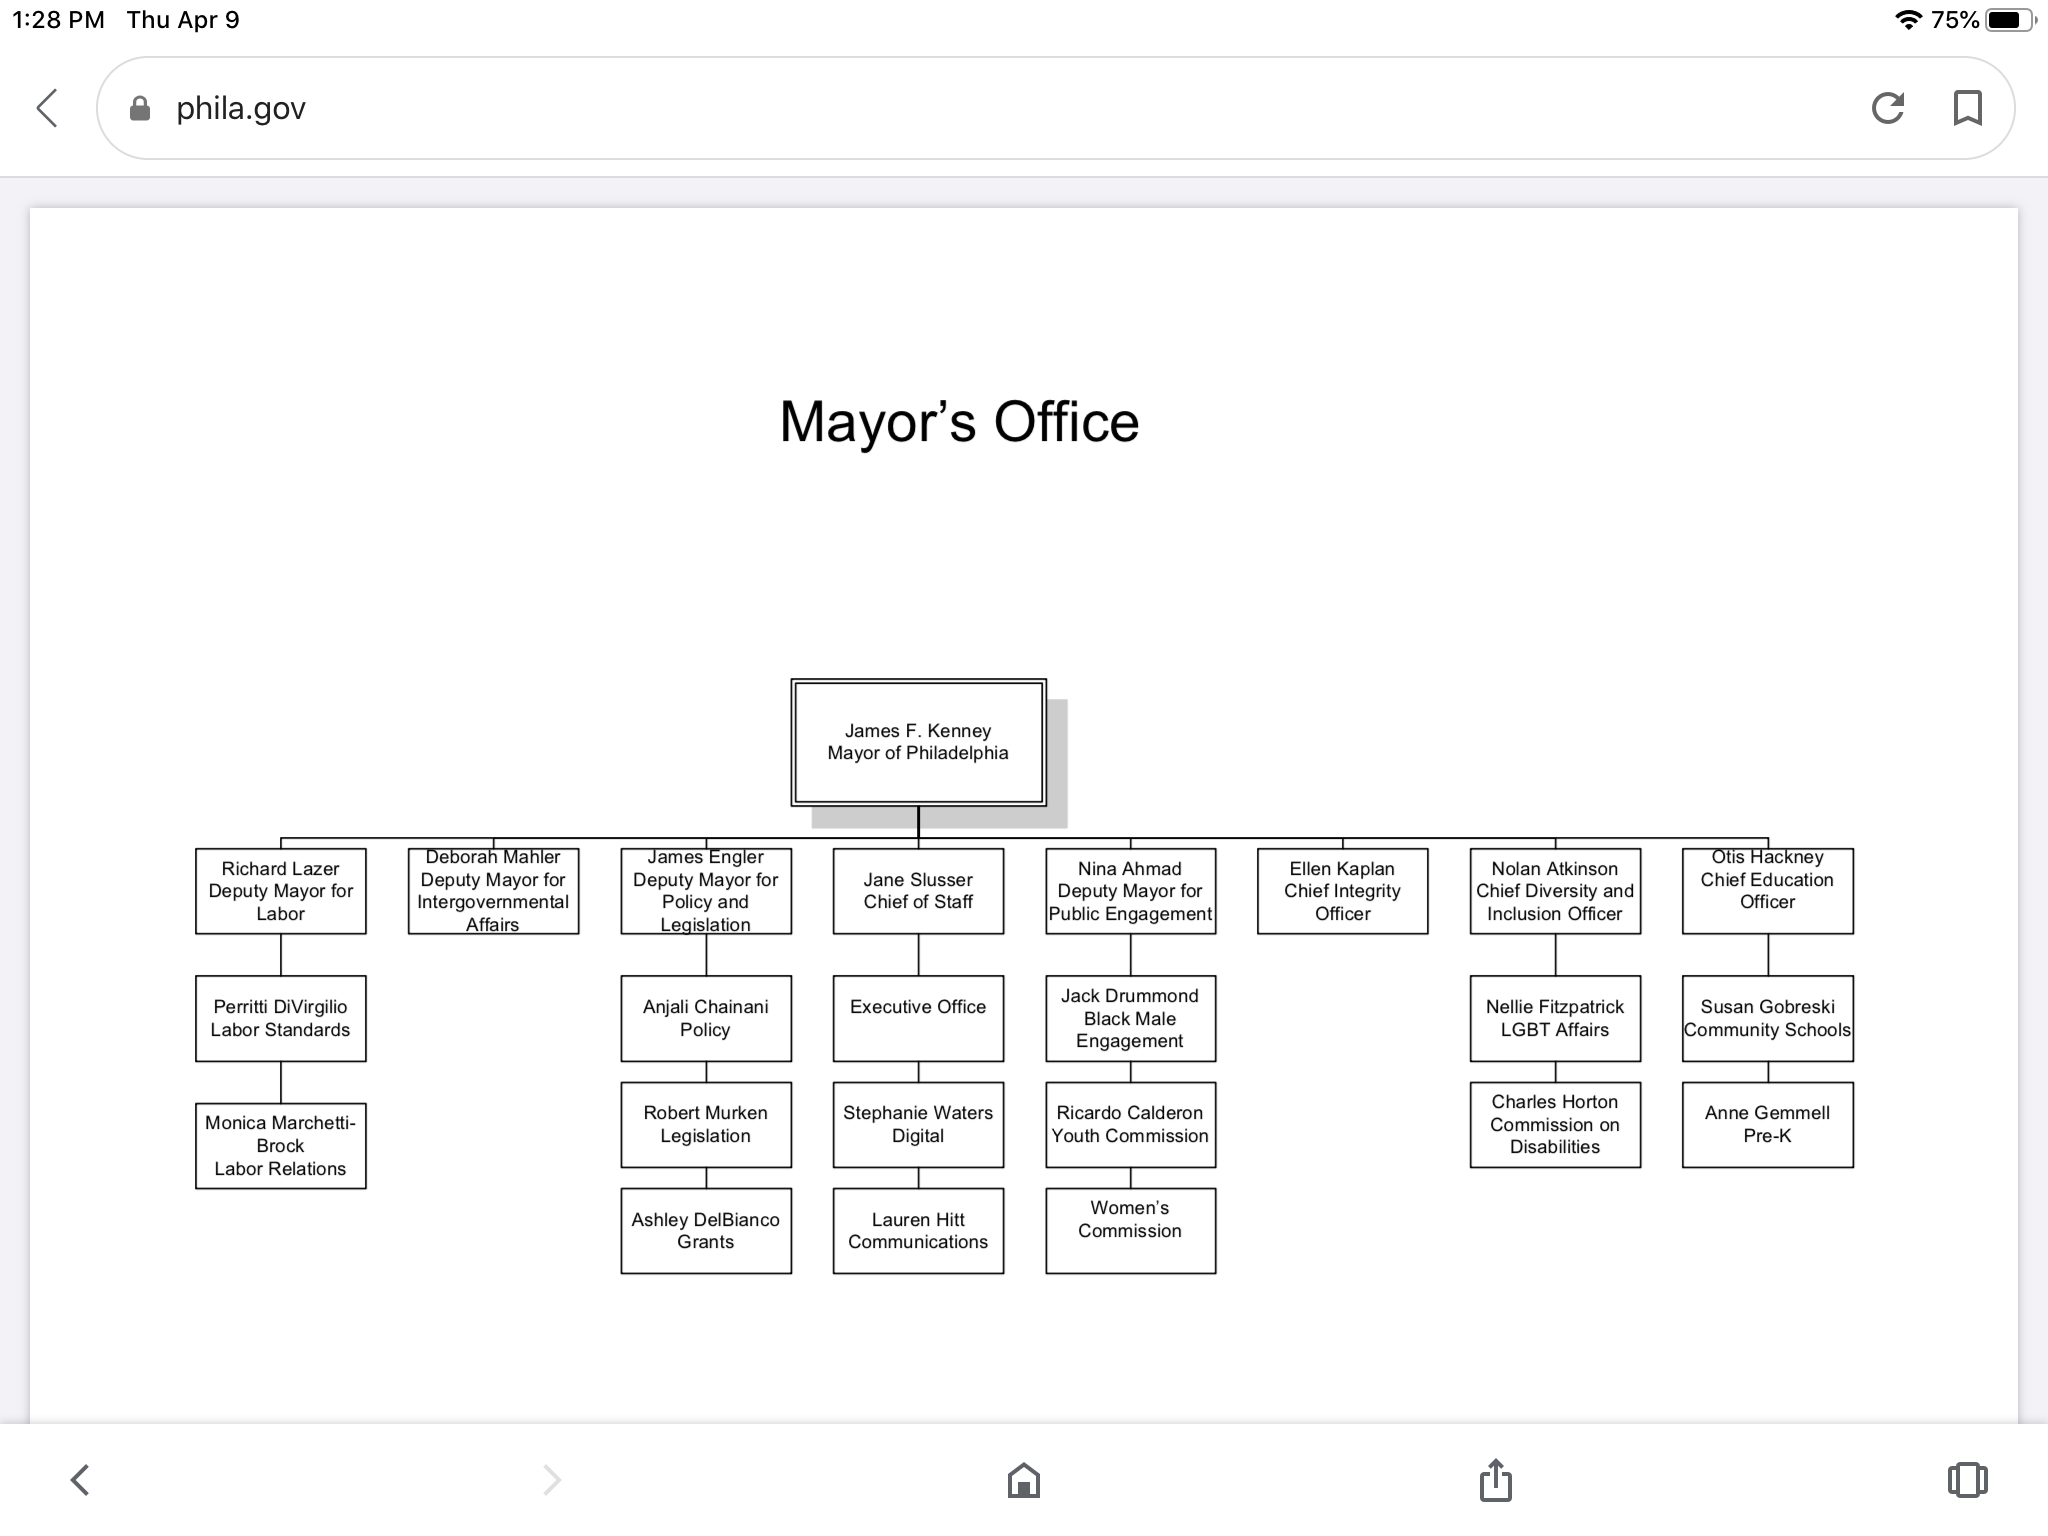
Task: Tap the back chevron beside address bar
Action: pyautogui.click(x=47, y=108)
